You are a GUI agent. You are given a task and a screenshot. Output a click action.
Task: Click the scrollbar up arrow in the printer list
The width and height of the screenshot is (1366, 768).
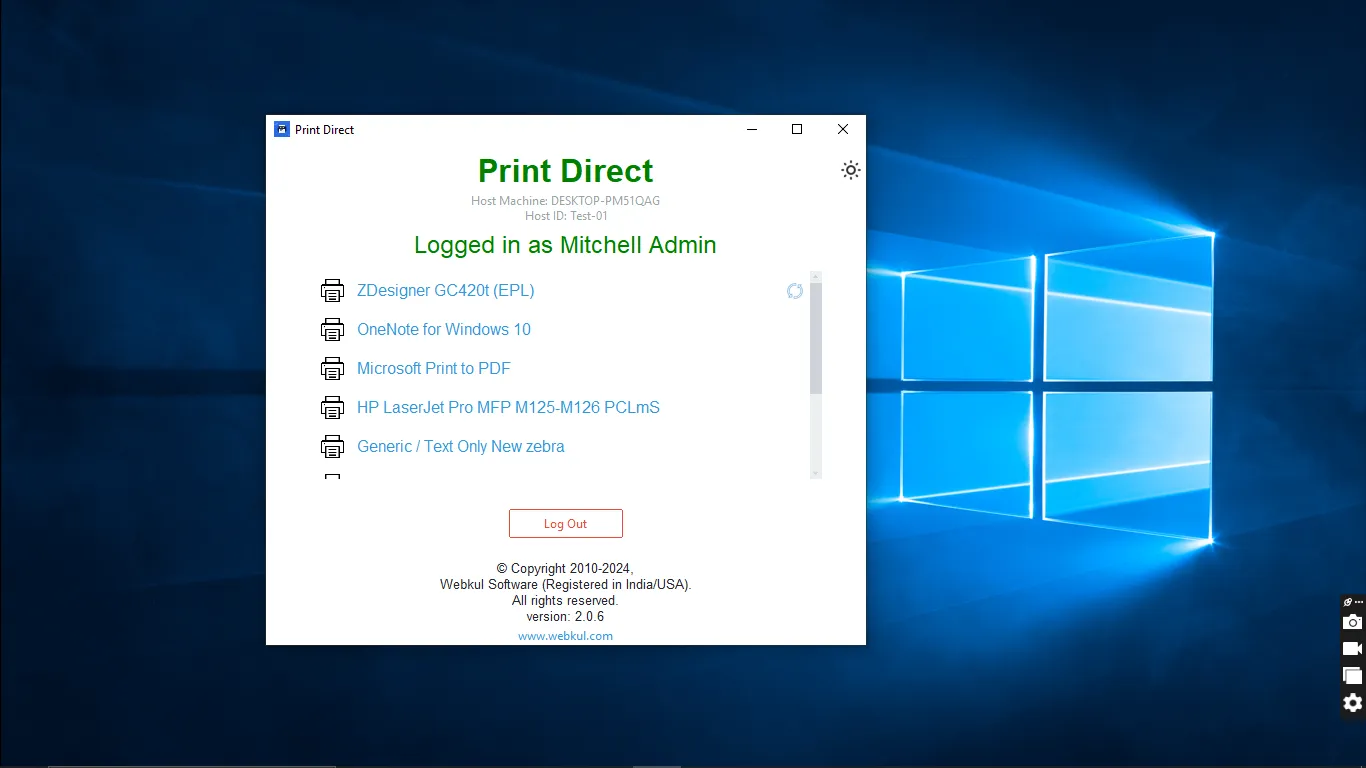point(815,277)
